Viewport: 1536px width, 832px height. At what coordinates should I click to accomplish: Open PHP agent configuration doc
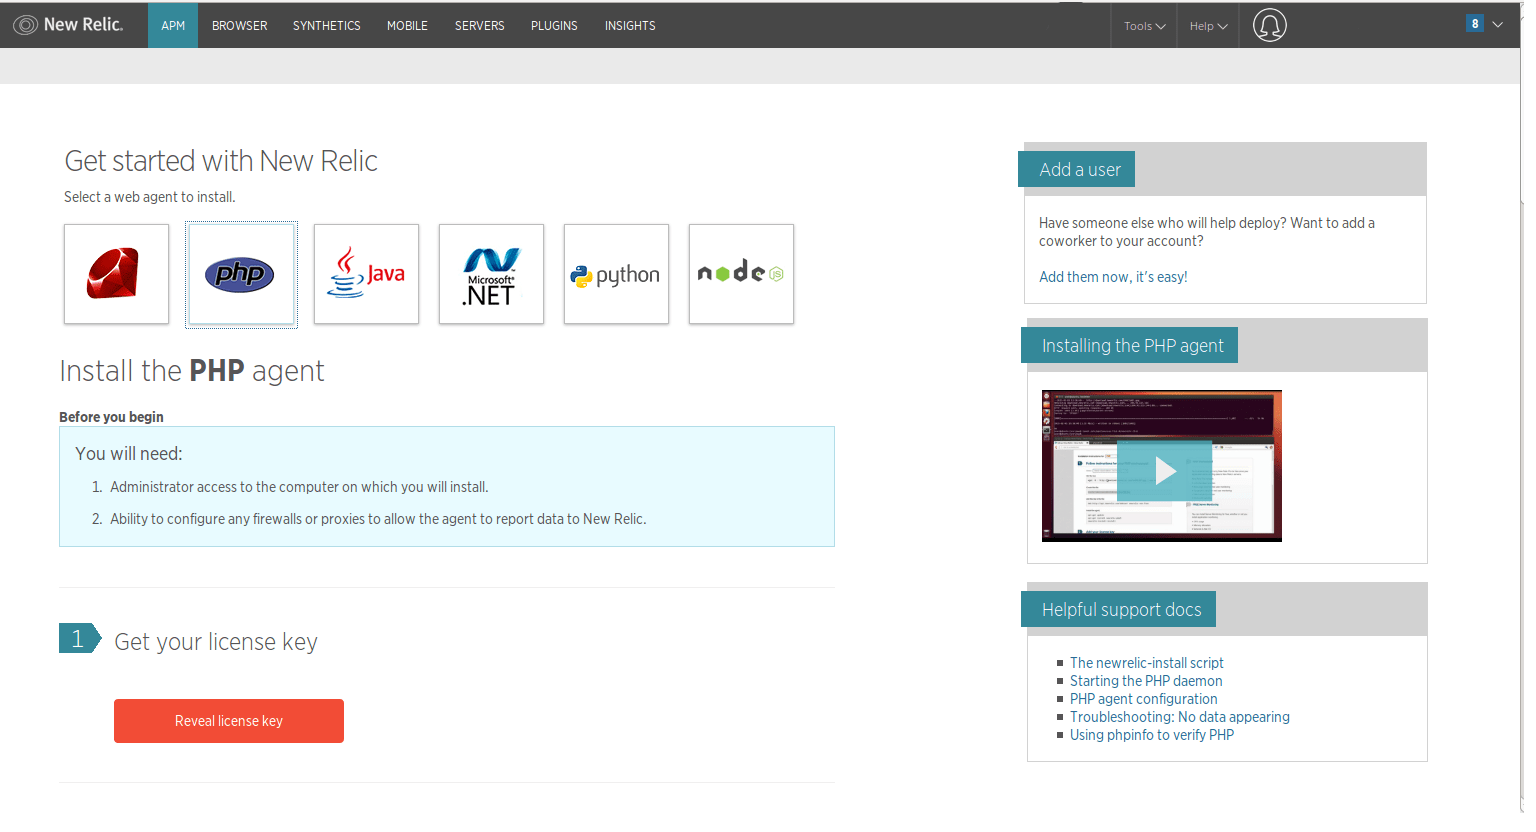[x=1144, y=699]
